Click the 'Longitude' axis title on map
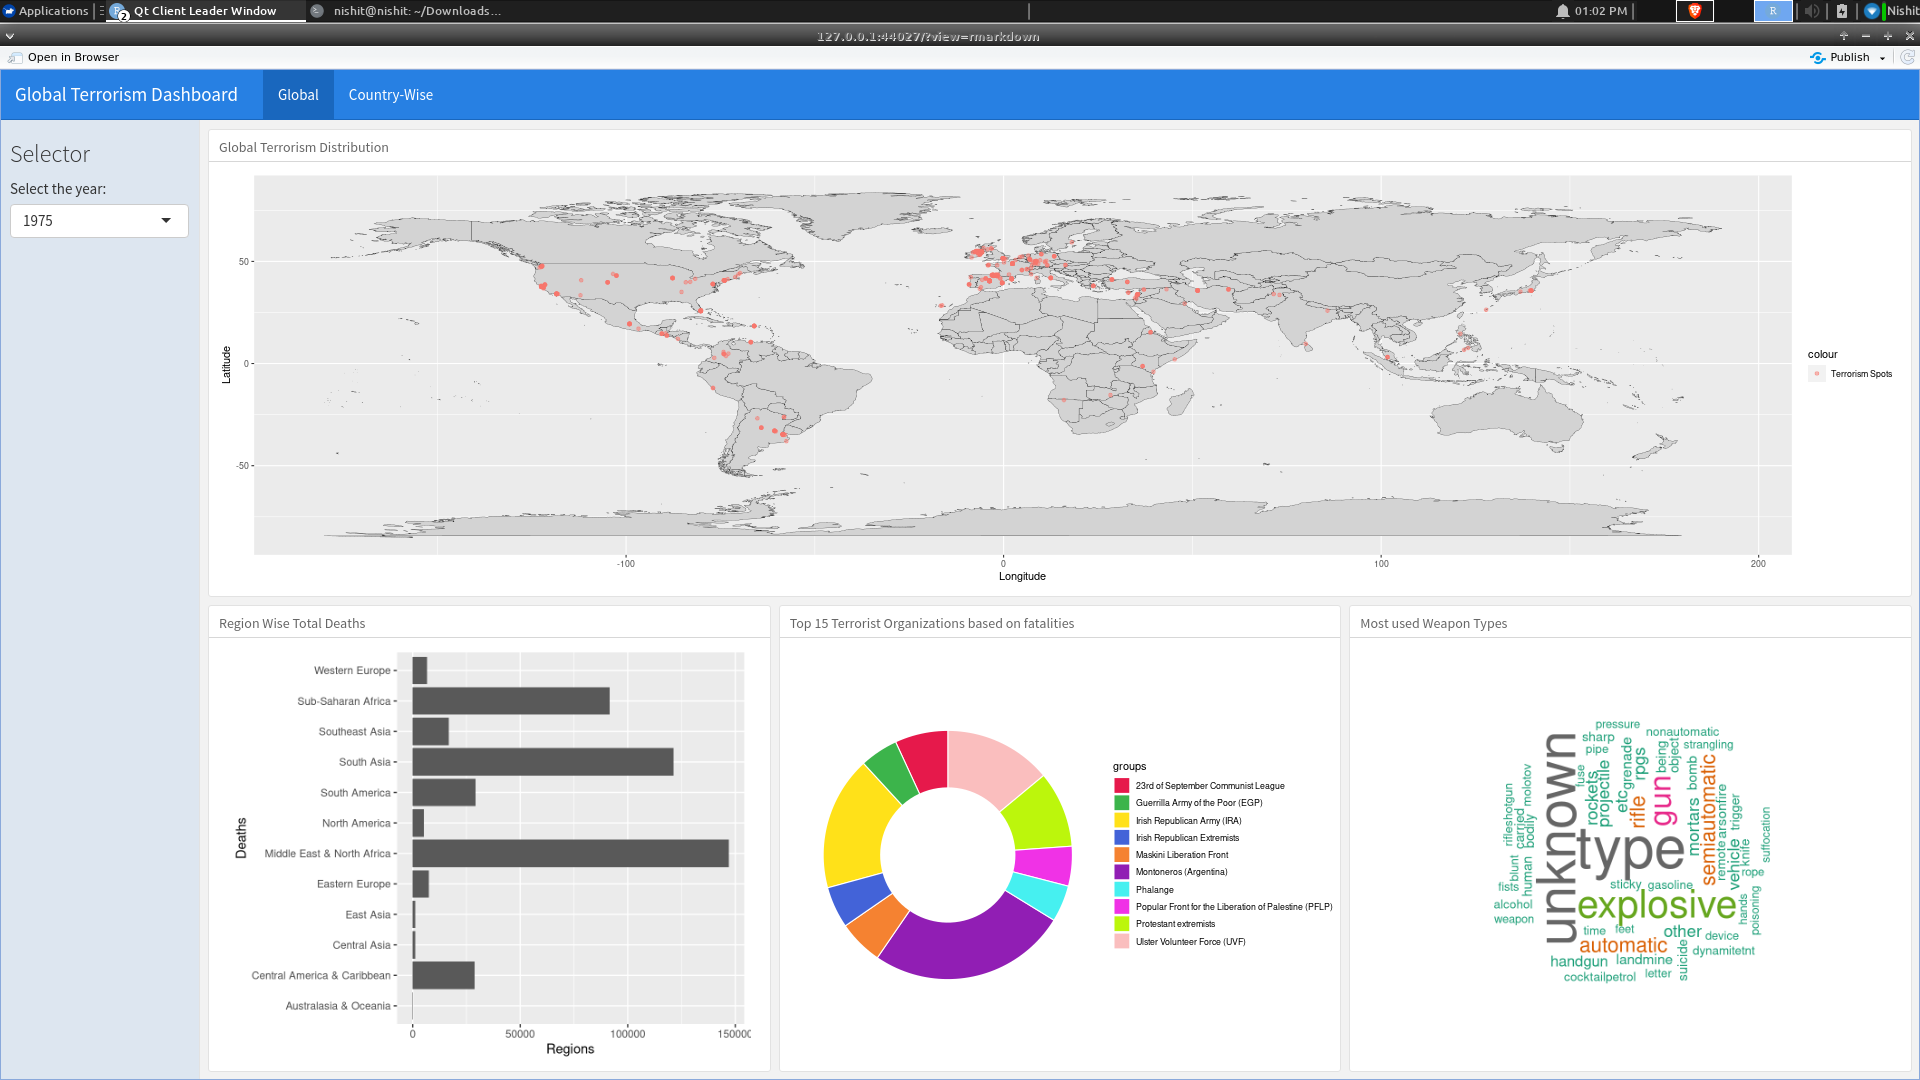The width and height of the screenshot is (1920, 1080). point(1022,576)
